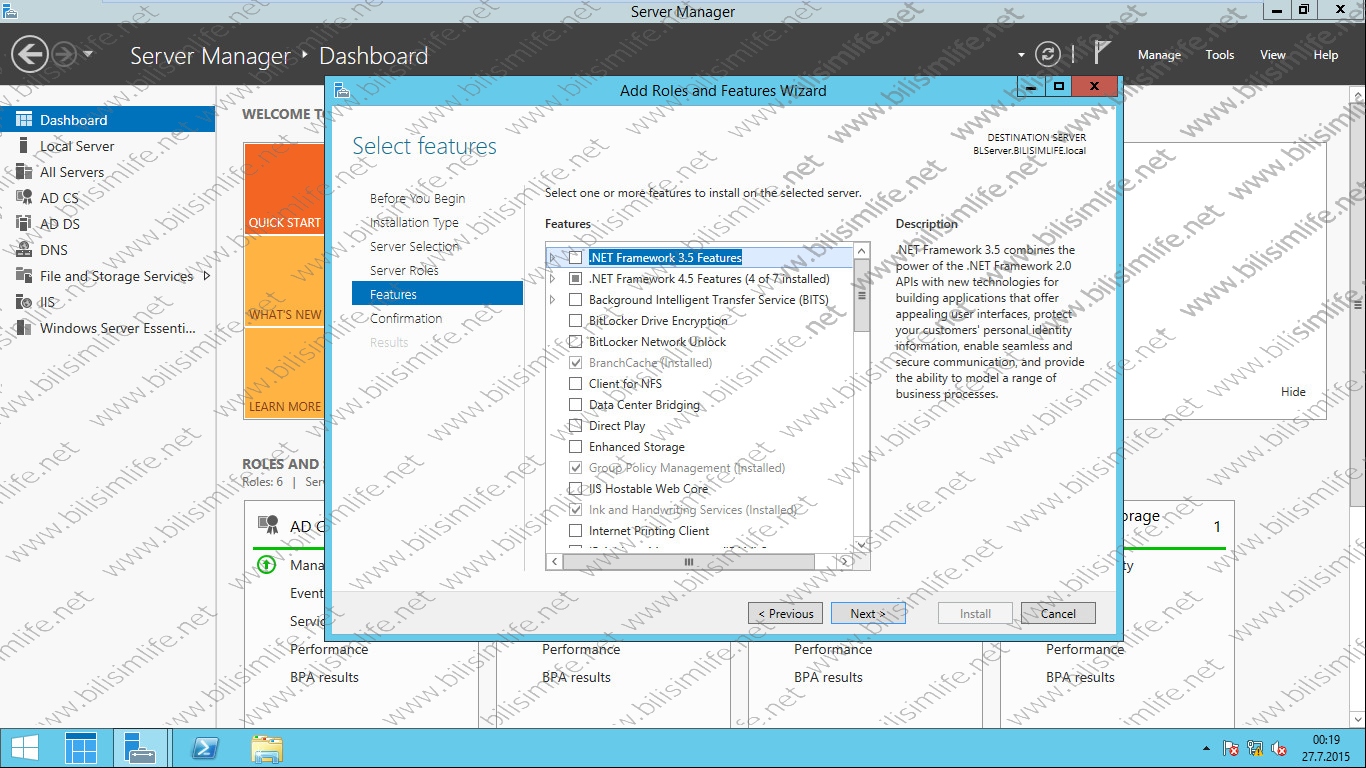The width and height of the screenshot is (1366, 768).
Task: Open File and Storage Services in the sidebar
Action: [107, 276]
